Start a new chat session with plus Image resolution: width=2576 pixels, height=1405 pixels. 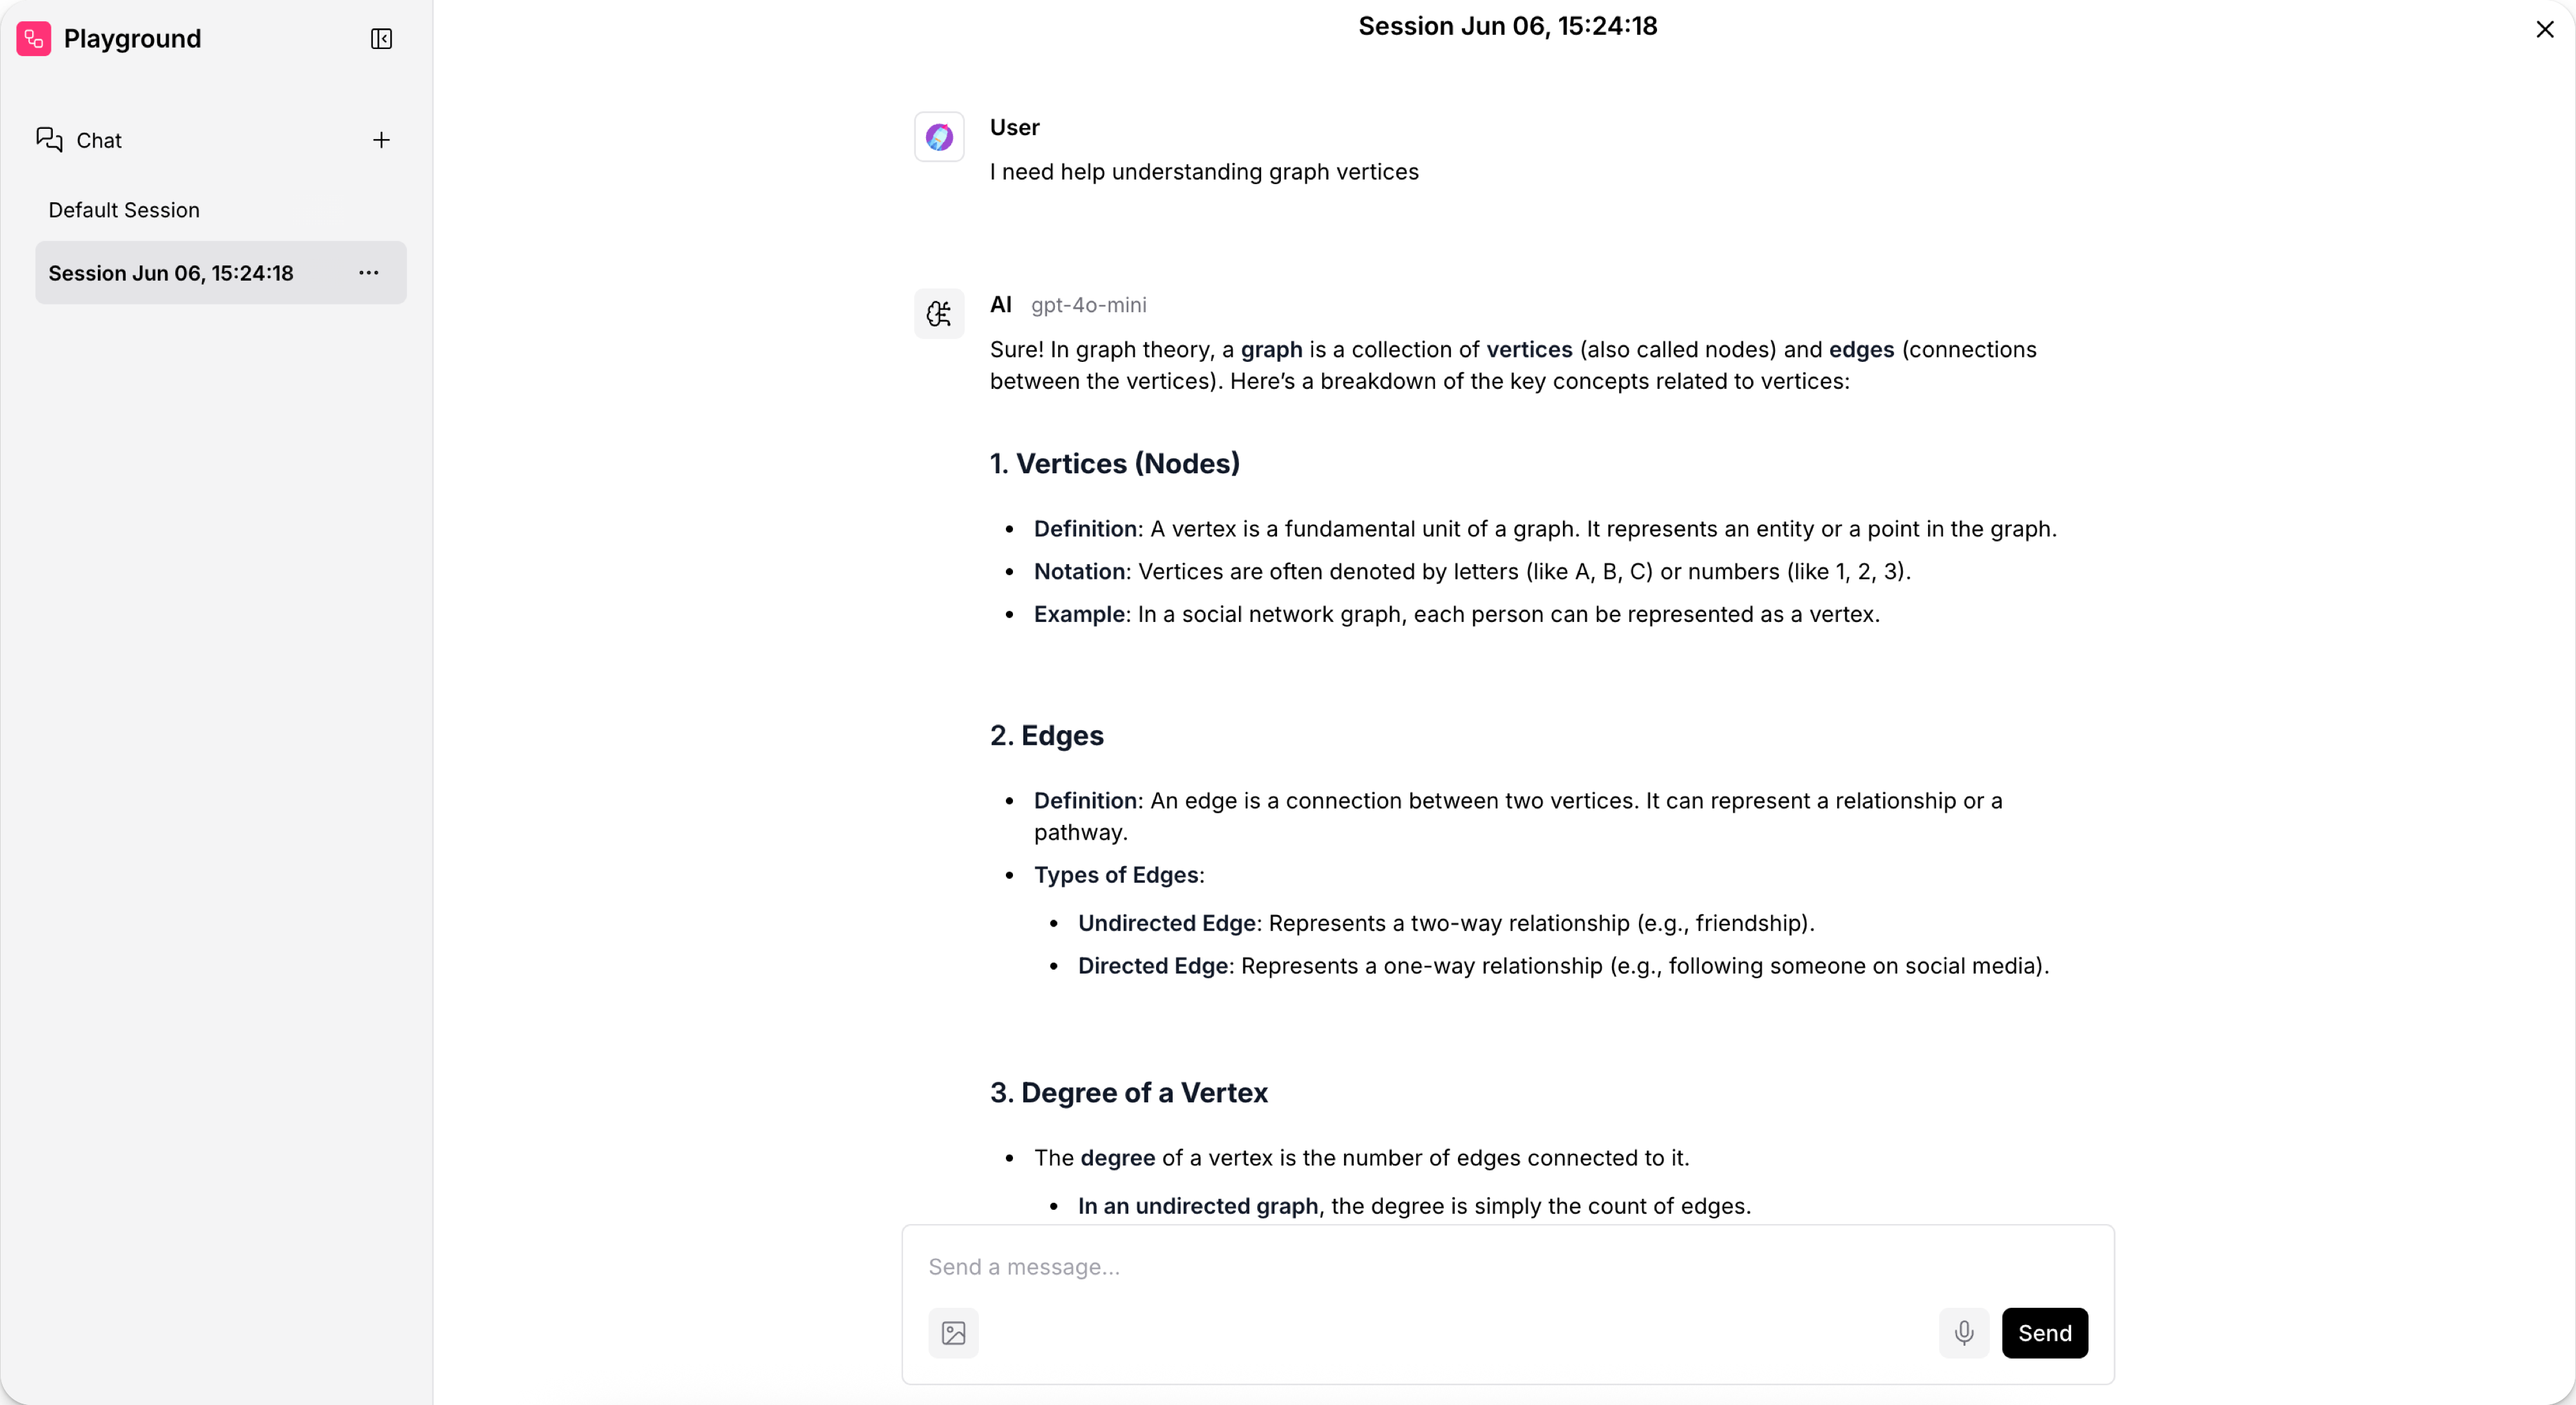tap(381, 140)
